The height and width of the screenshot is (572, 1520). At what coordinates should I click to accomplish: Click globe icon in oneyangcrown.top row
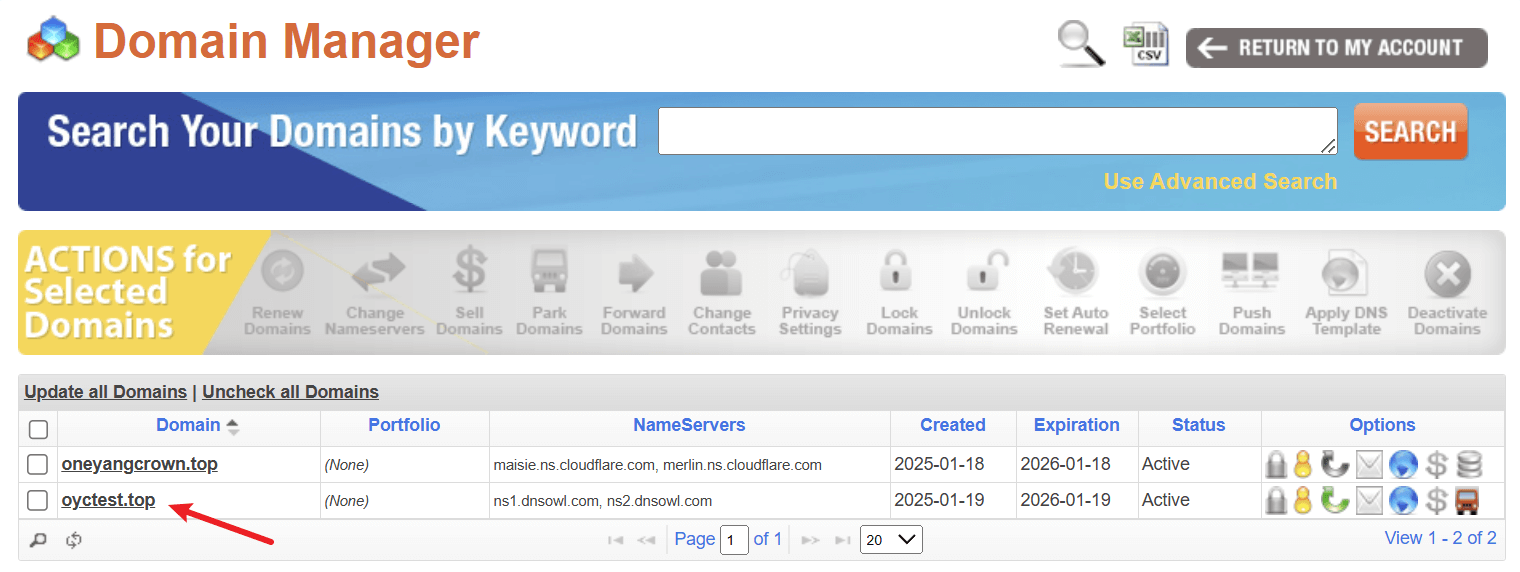point(1403,464)
